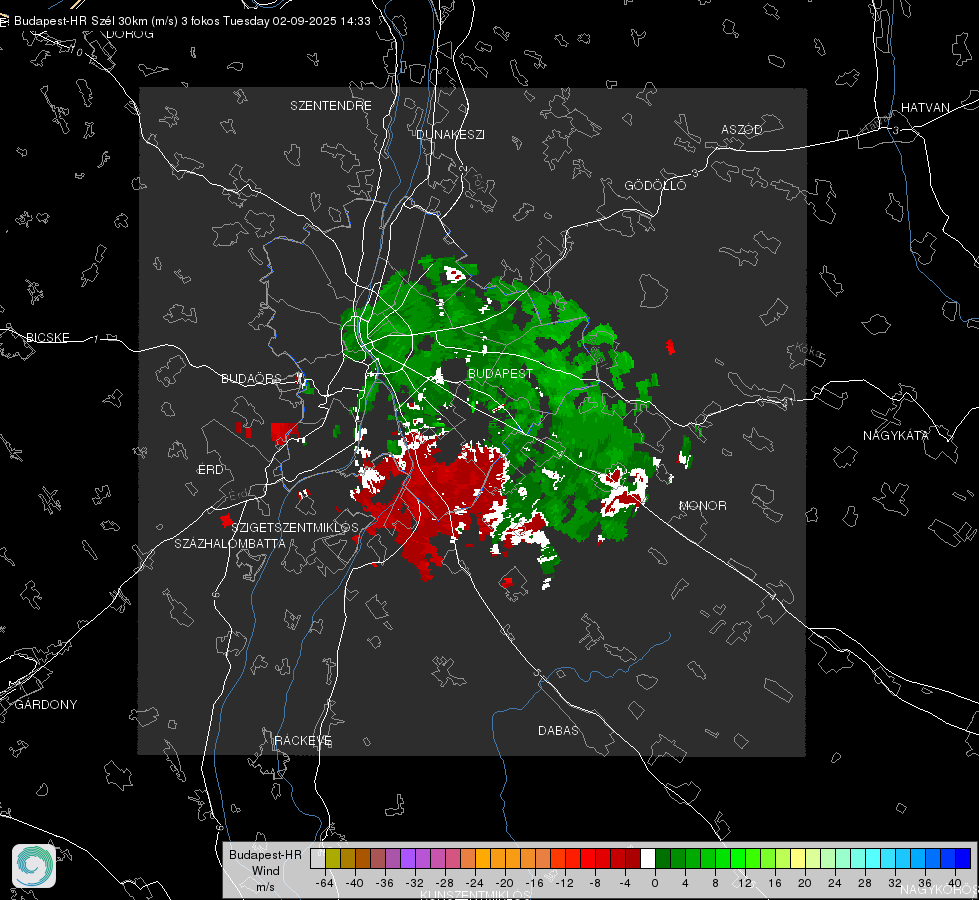
Task: Click the SZÁZHALOMBATTA town label
Action: (x=230, y=543)
